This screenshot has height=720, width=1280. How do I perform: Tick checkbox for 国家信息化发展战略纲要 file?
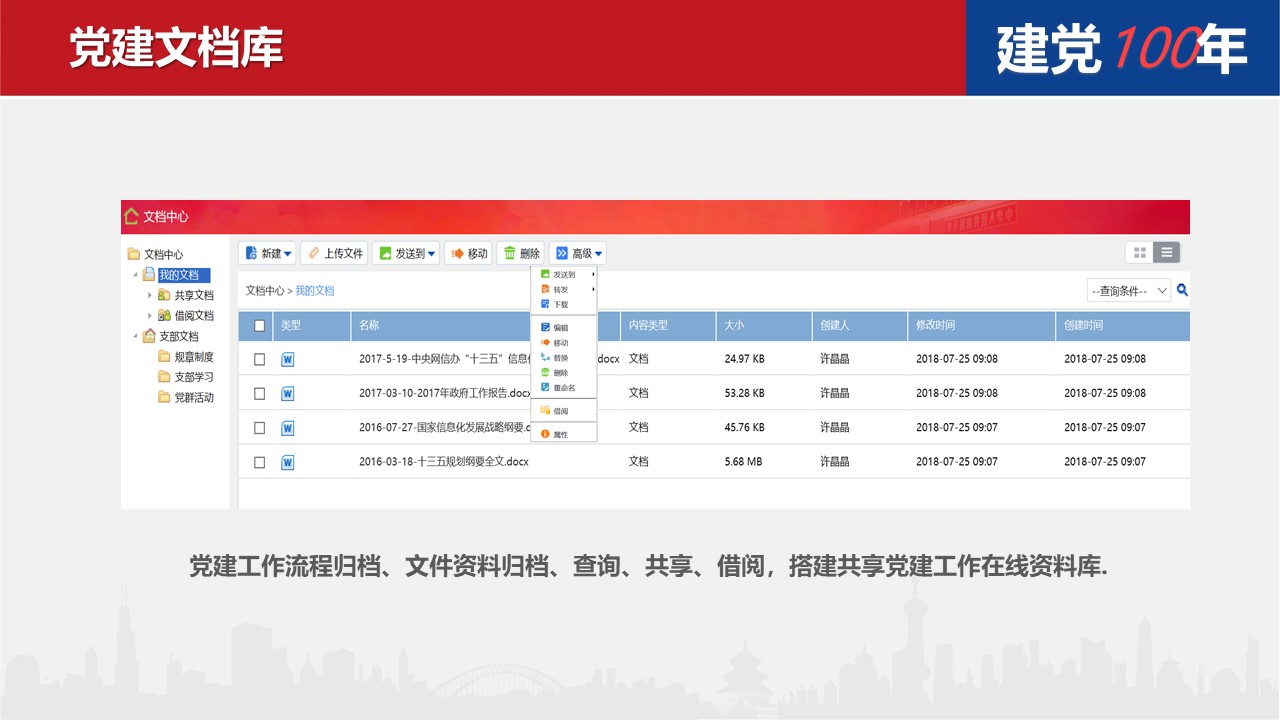point(260,428)
